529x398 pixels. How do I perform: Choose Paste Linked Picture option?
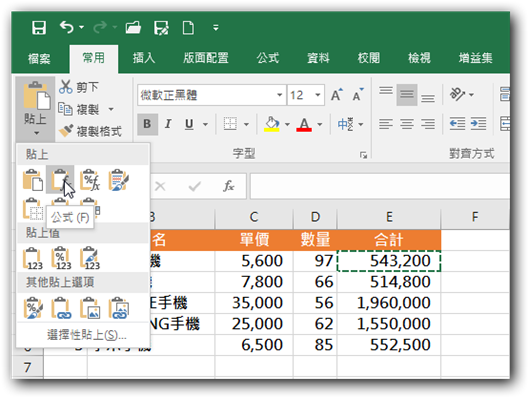(x=118, y=308)
